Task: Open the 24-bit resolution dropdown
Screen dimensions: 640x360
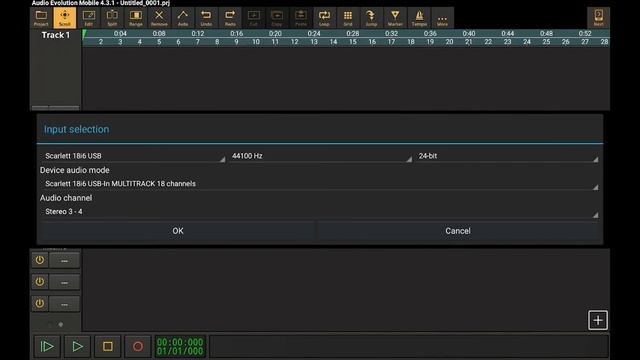Action: click(x=507, y=156)
